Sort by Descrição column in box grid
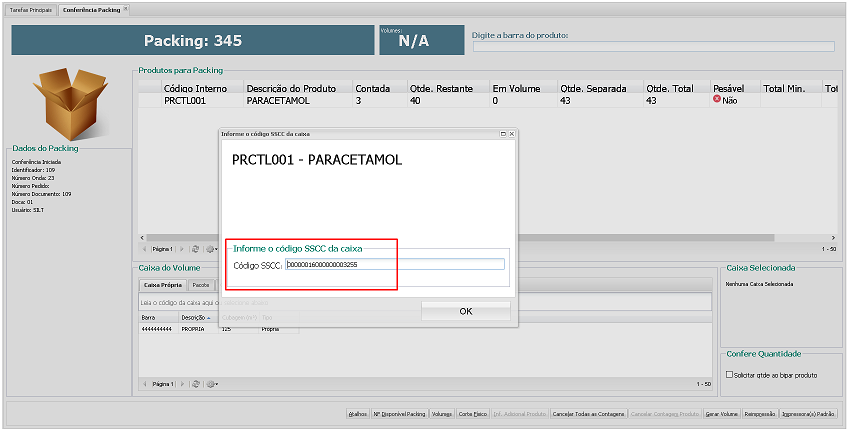Image resolution: width=849 pixels, height=432 pixels. point(199,318)
